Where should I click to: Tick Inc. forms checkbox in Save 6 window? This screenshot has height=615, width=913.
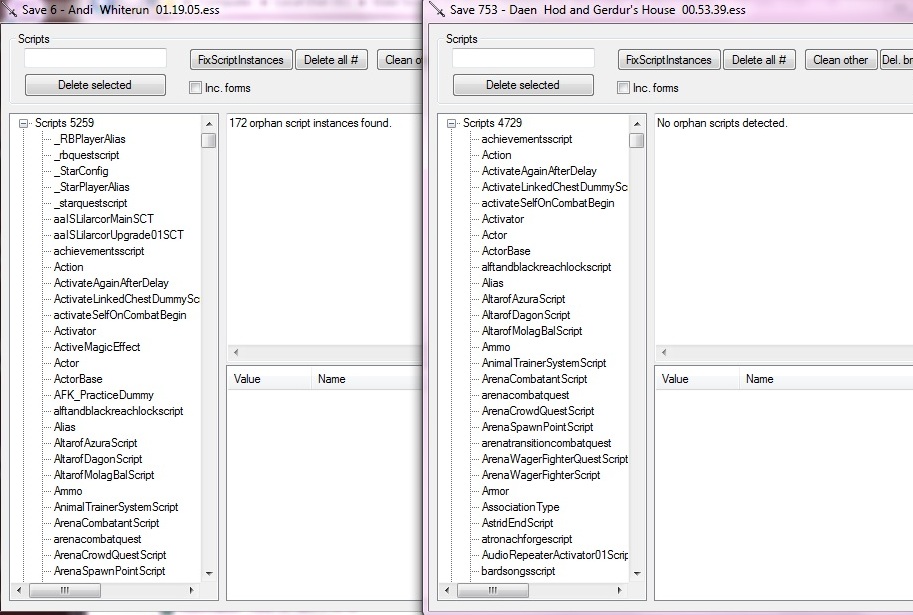coord(195,88)
